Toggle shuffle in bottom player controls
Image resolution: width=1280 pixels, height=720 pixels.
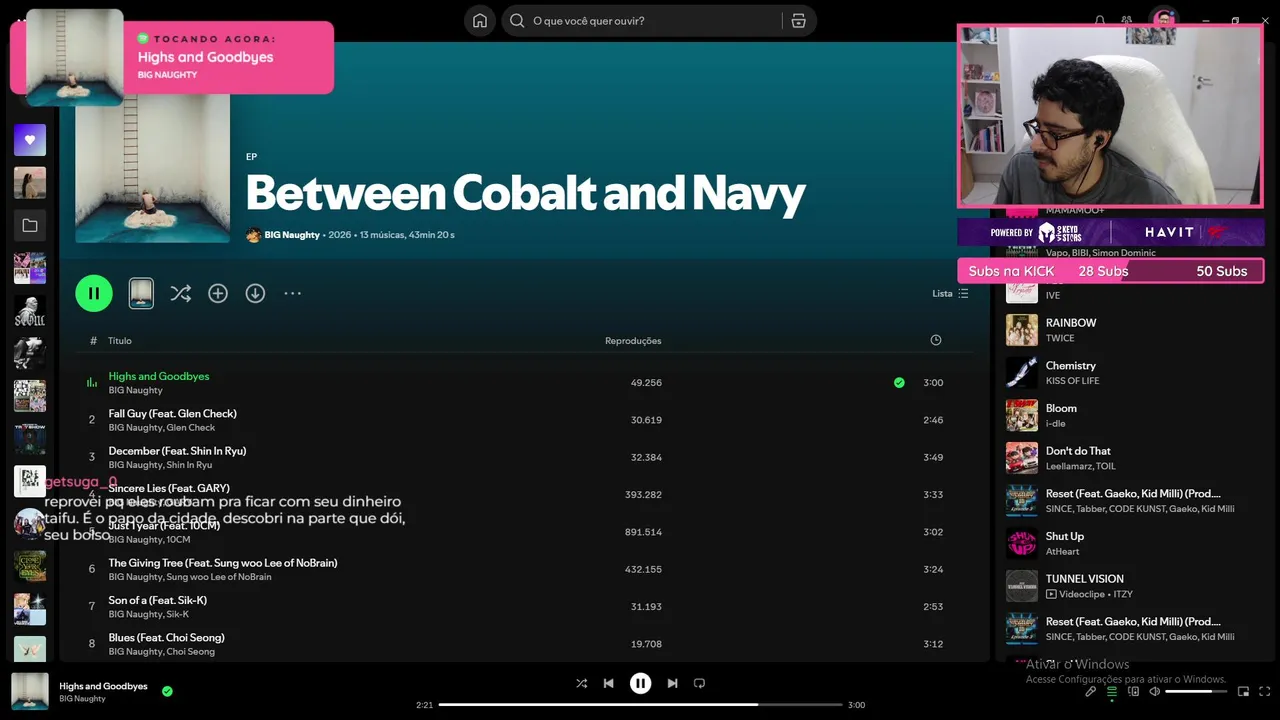(x=581, y=683)
